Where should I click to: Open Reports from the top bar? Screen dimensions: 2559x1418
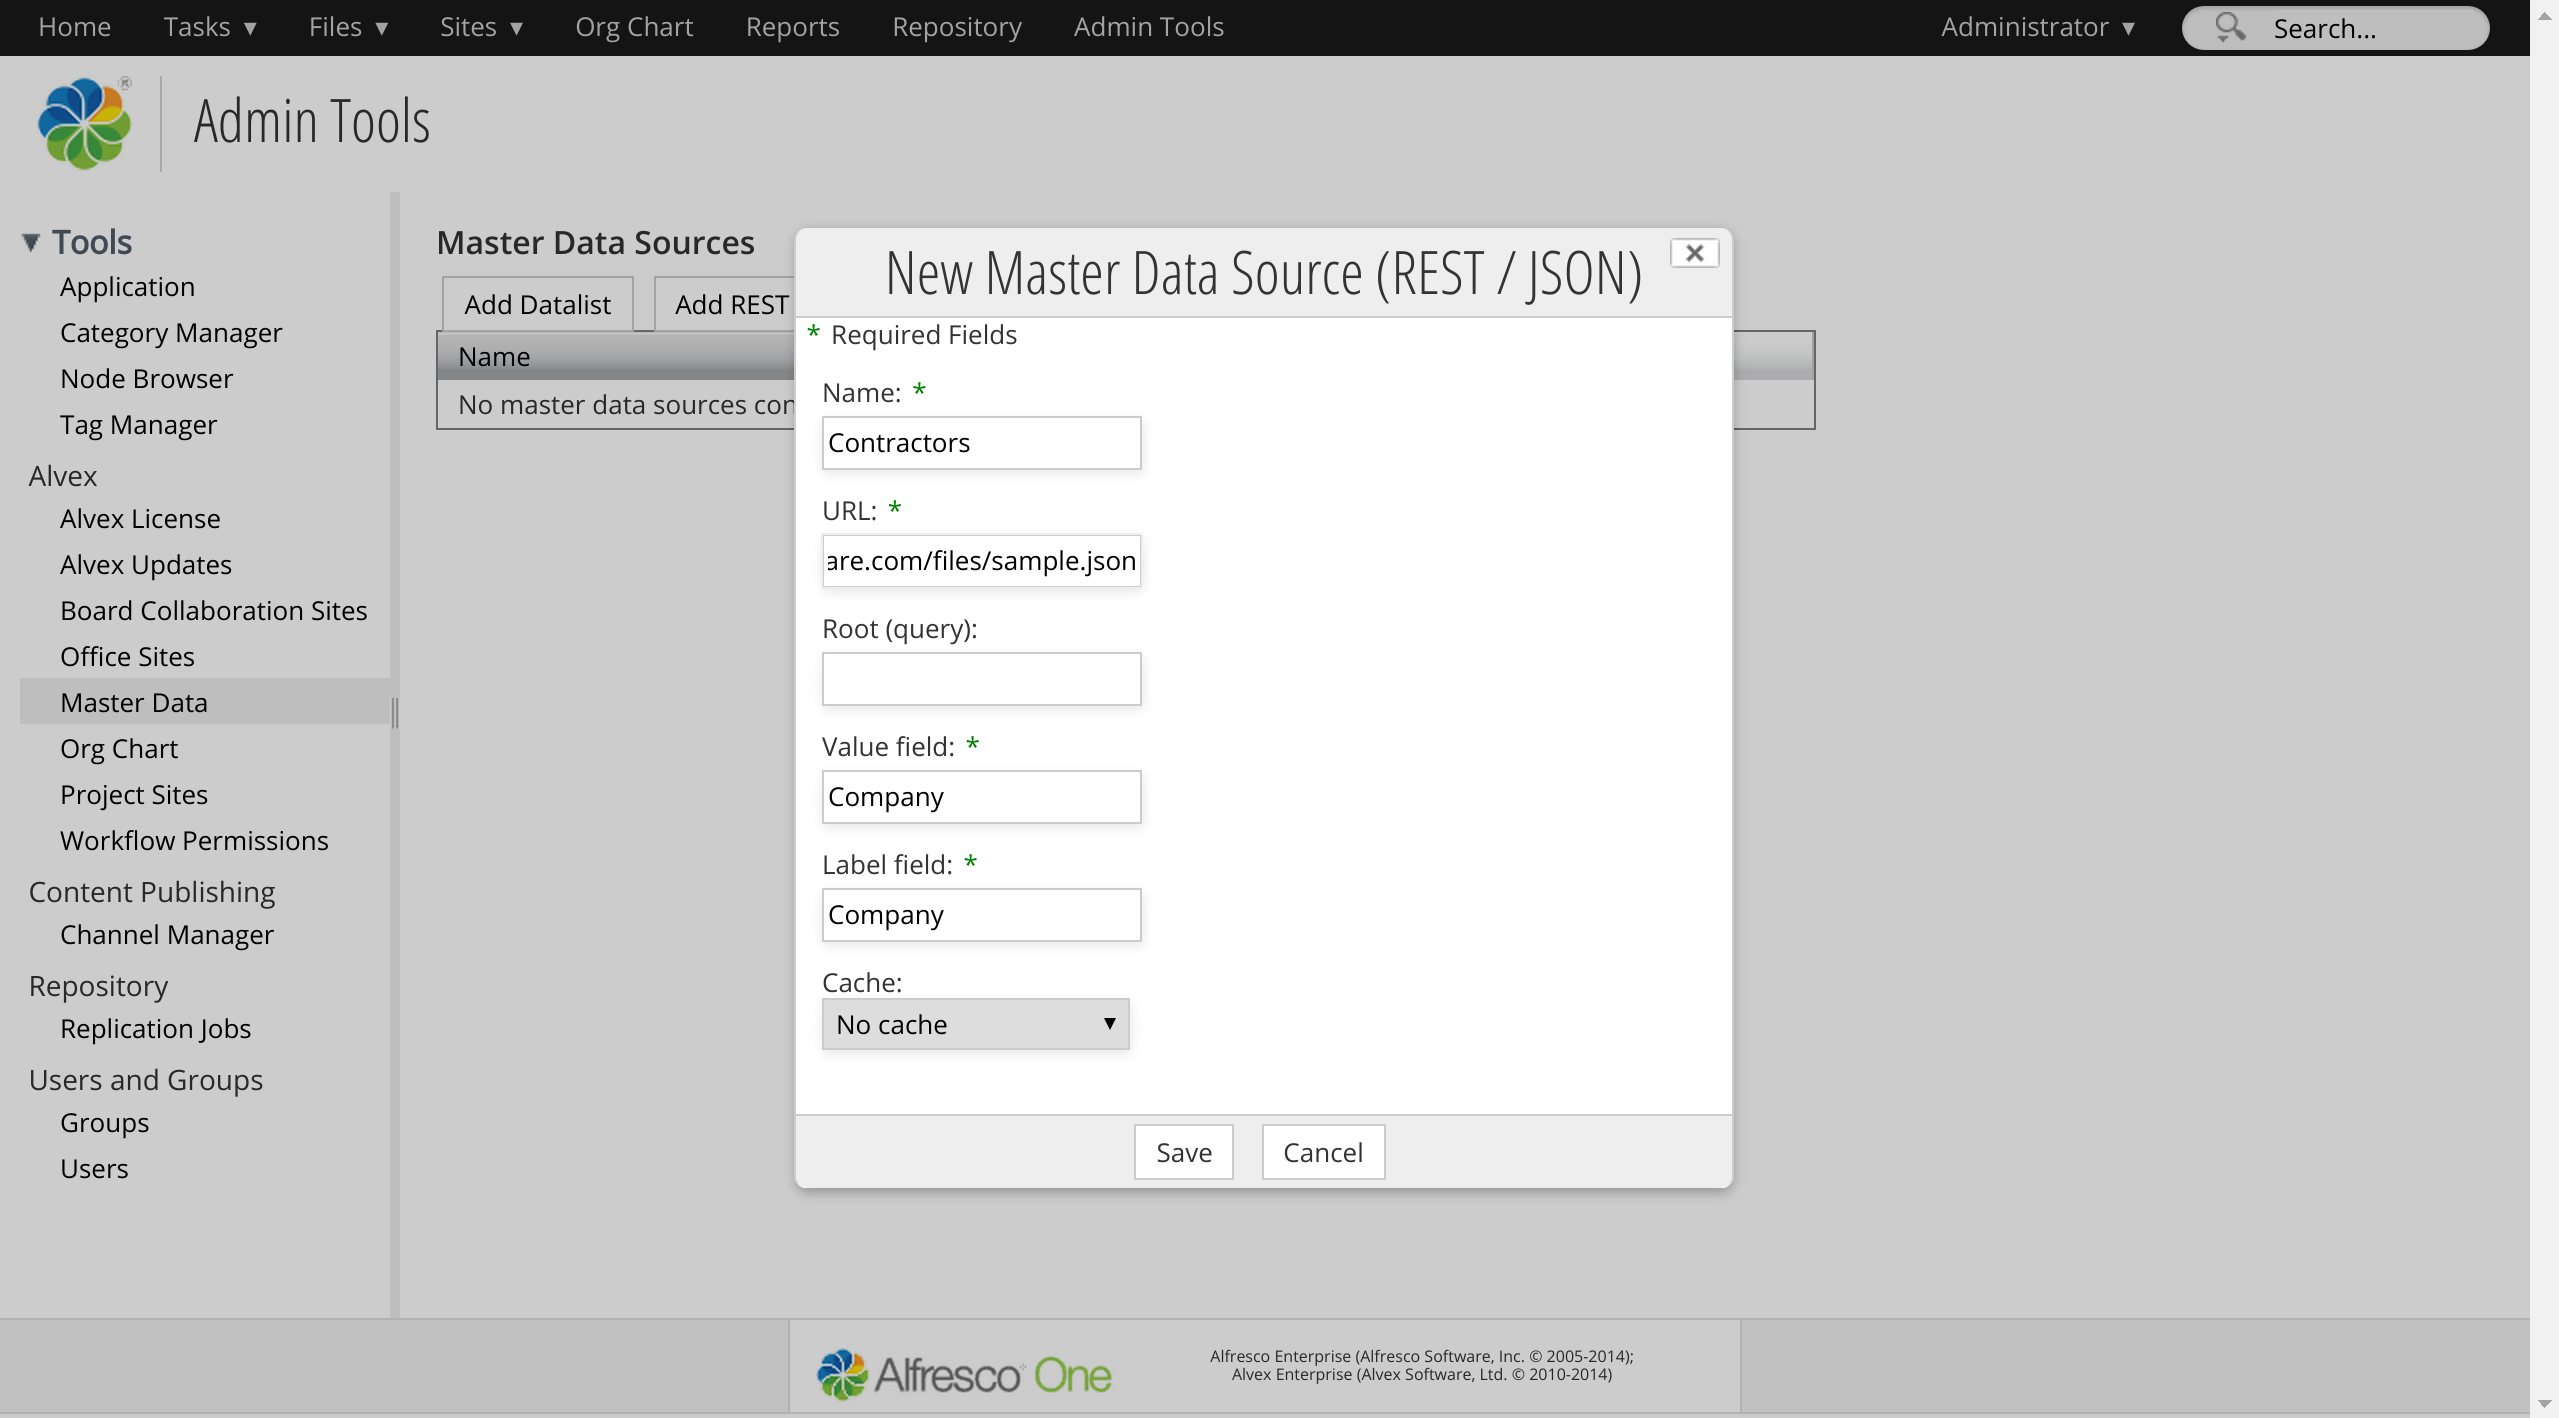tap(792, 27)
